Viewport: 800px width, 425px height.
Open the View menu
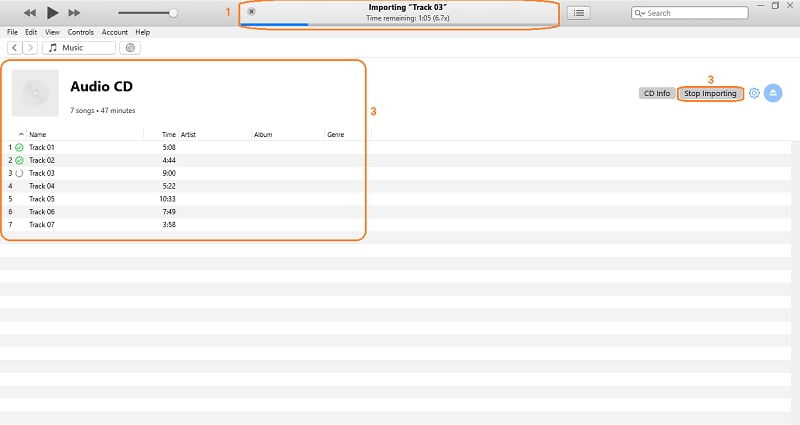(x=52, y=32)
